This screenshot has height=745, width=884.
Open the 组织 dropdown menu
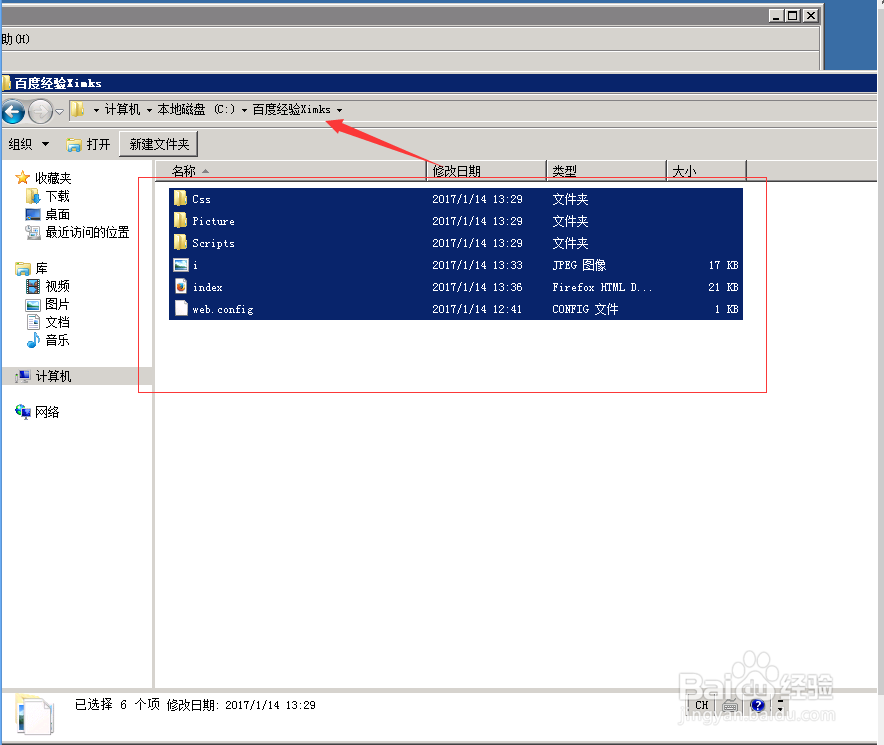[29, 143]
